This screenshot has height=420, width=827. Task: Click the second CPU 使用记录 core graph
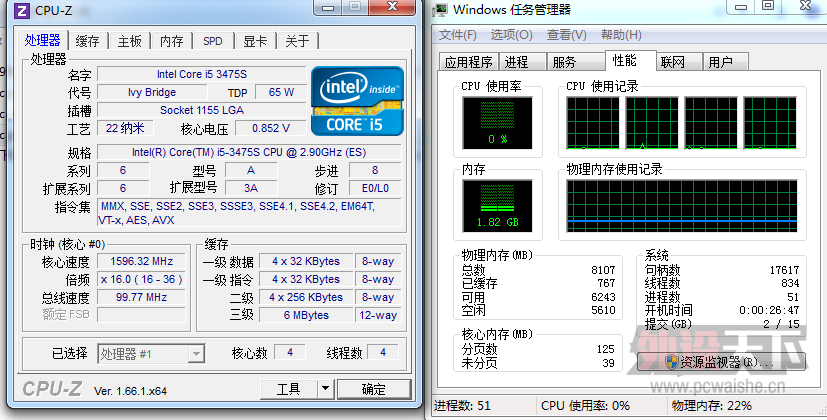click(652, 123)
